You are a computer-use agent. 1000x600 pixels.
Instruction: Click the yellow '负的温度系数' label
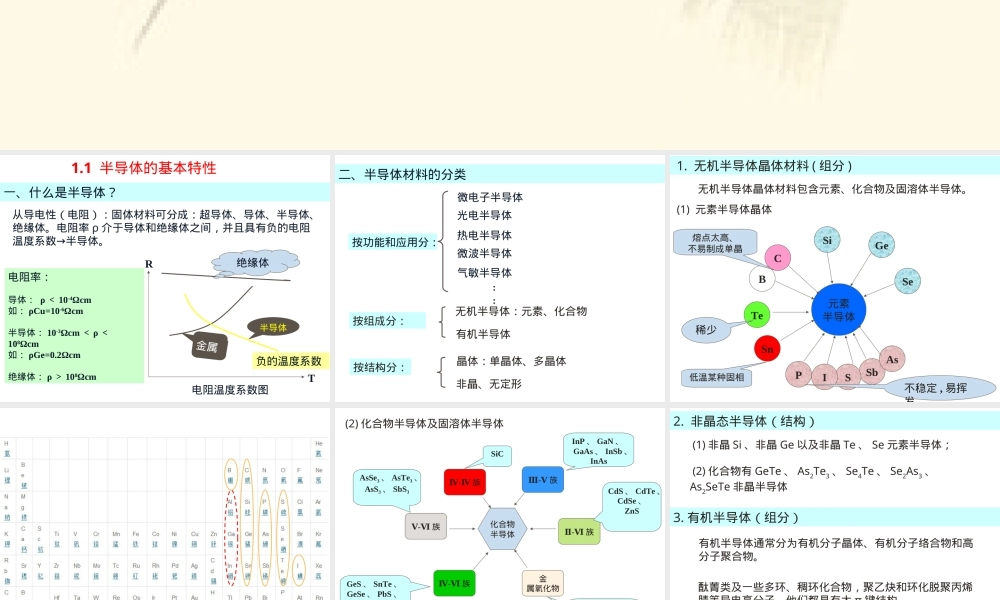click(289, 361)
